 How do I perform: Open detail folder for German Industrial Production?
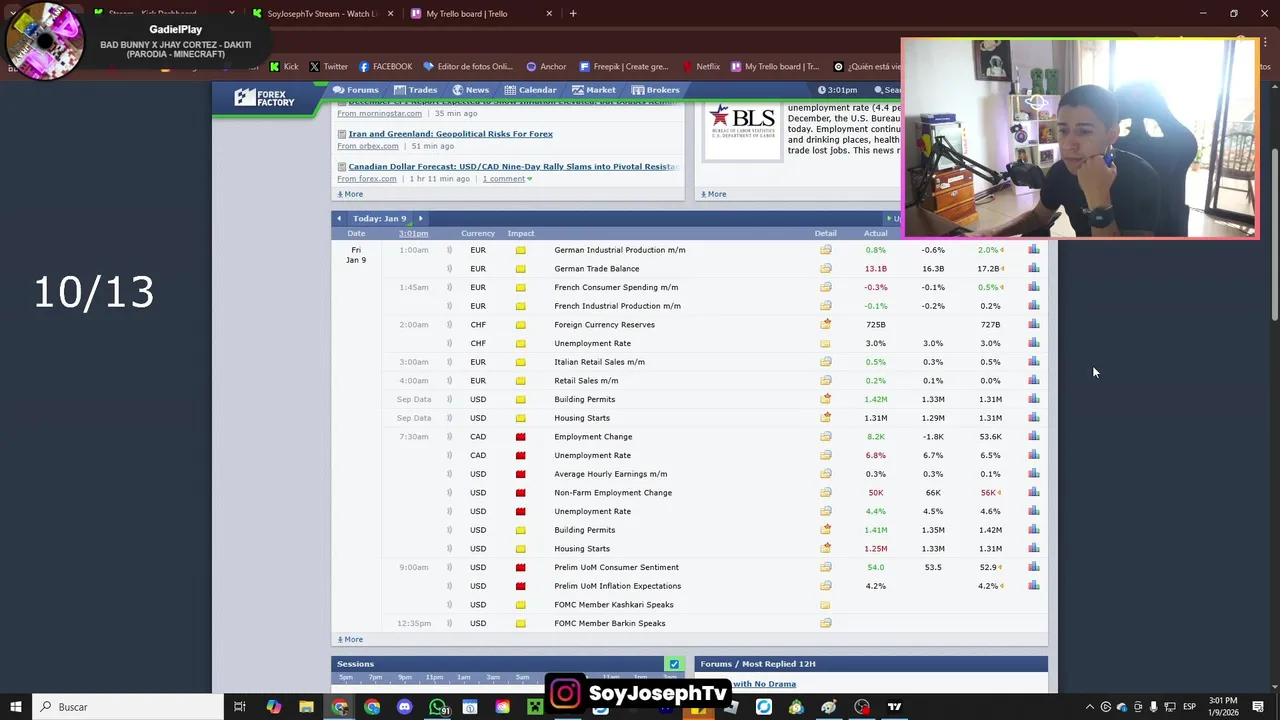[825, 250]
